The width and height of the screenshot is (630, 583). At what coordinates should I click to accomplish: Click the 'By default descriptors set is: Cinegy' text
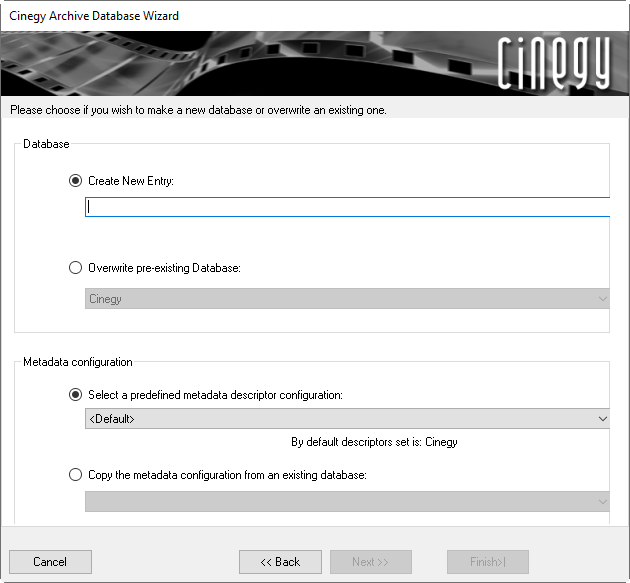374,442
